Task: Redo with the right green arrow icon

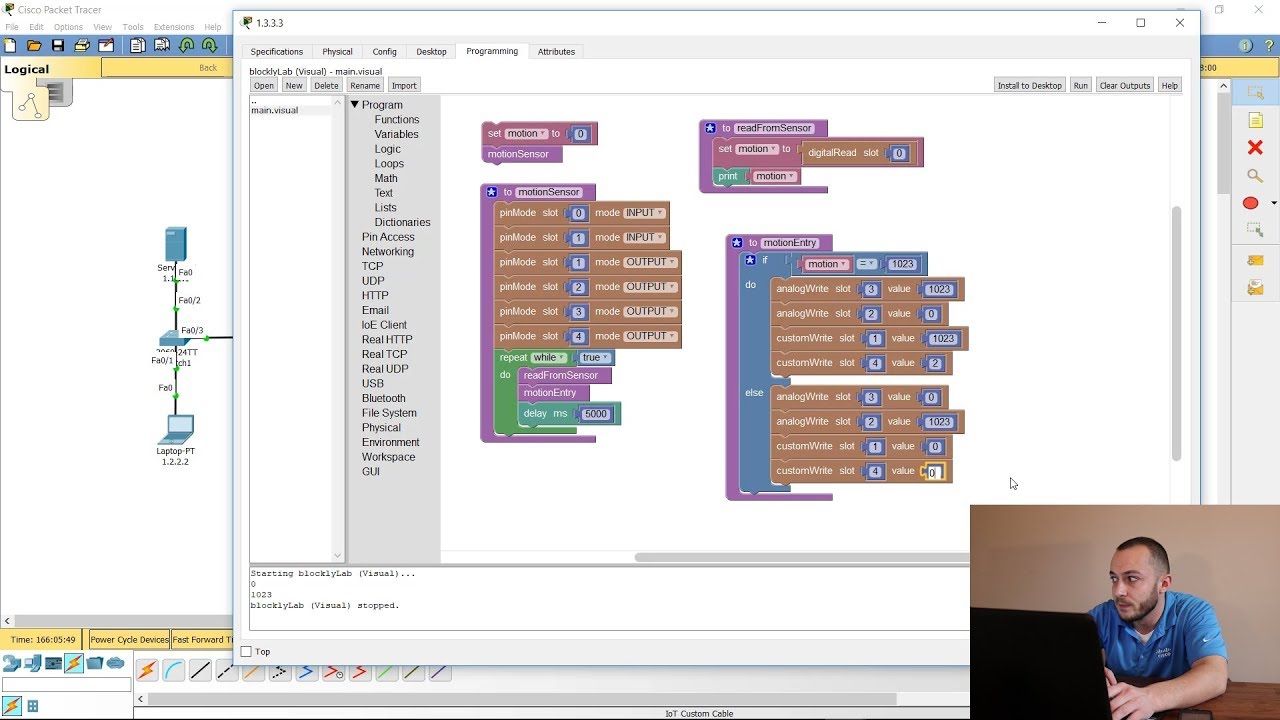Action: [x=210, y=45]
